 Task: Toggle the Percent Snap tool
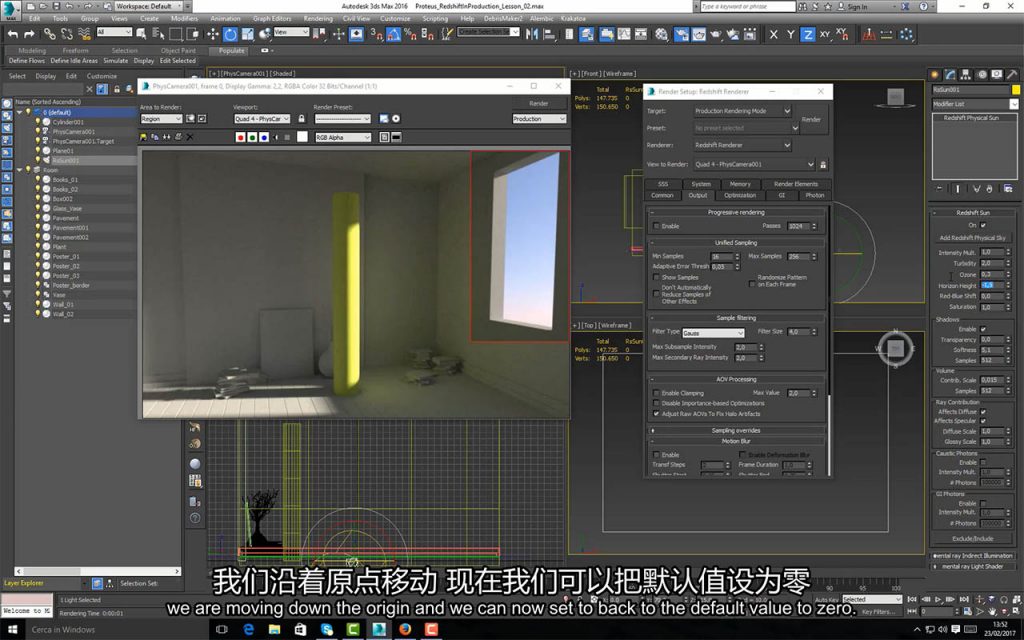point(410,34)
